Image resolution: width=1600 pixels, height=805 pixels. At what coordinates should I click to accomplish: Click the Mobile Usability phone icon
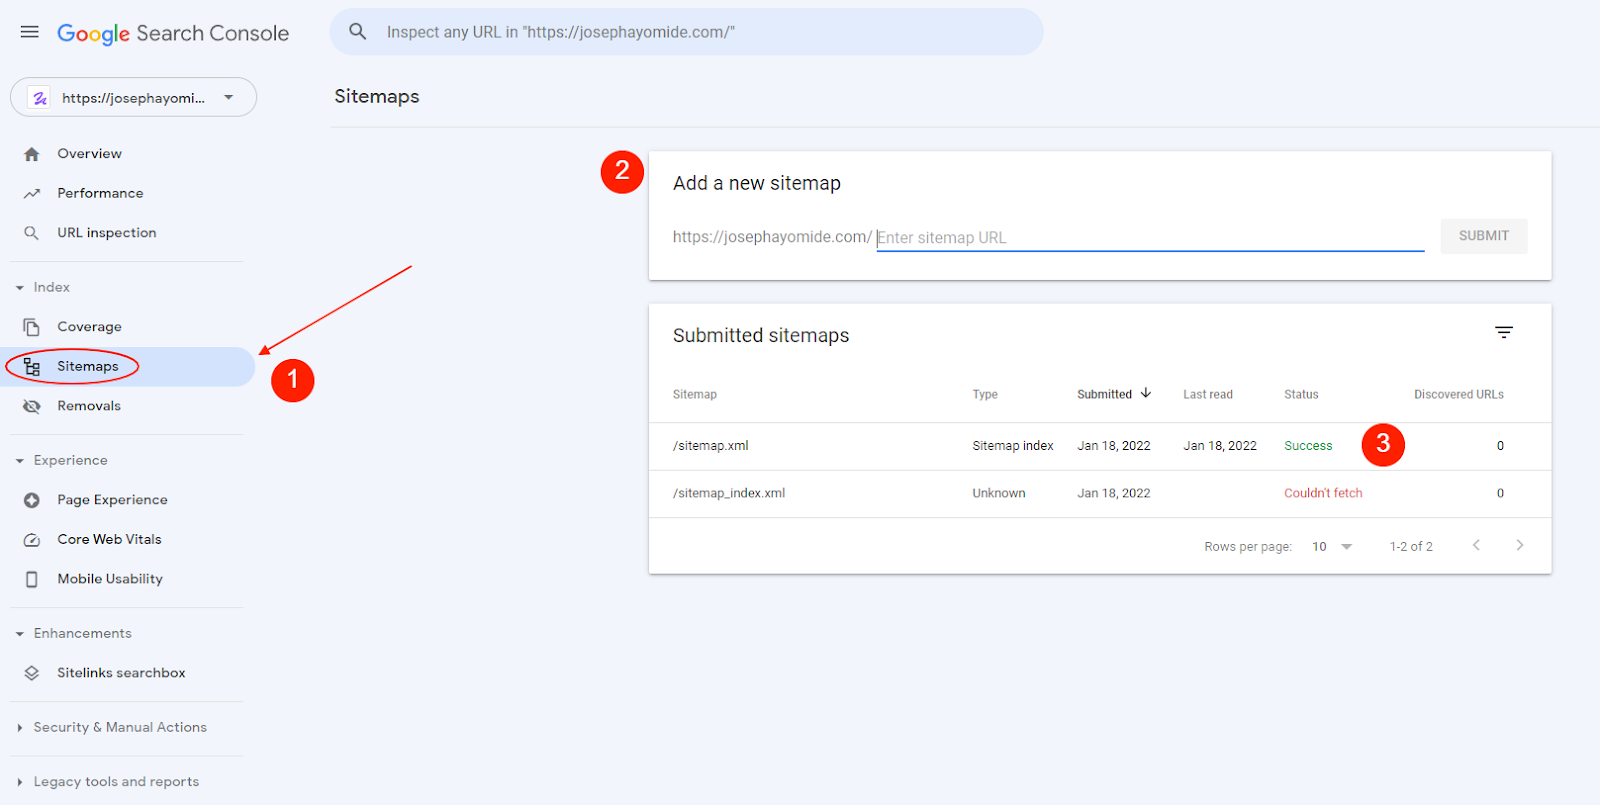(x=32, y=579)
